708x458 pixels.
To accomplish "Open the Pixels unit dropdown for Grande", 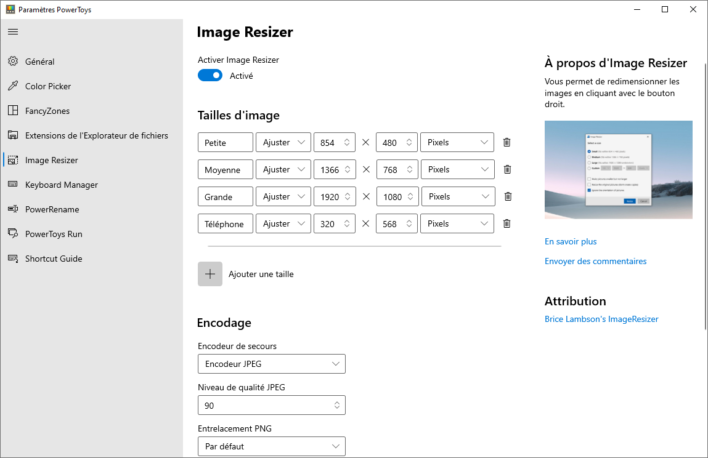I will [458, 196].
